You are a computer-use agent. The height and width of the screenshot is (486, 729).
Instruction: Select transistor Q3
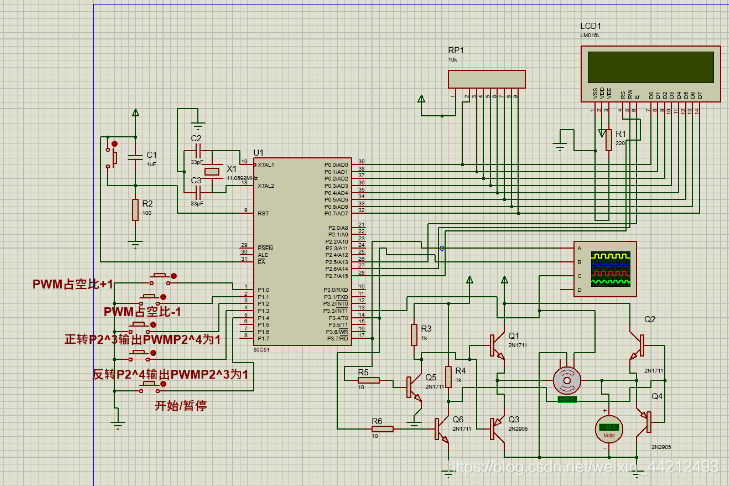click(x=497, y=428)
